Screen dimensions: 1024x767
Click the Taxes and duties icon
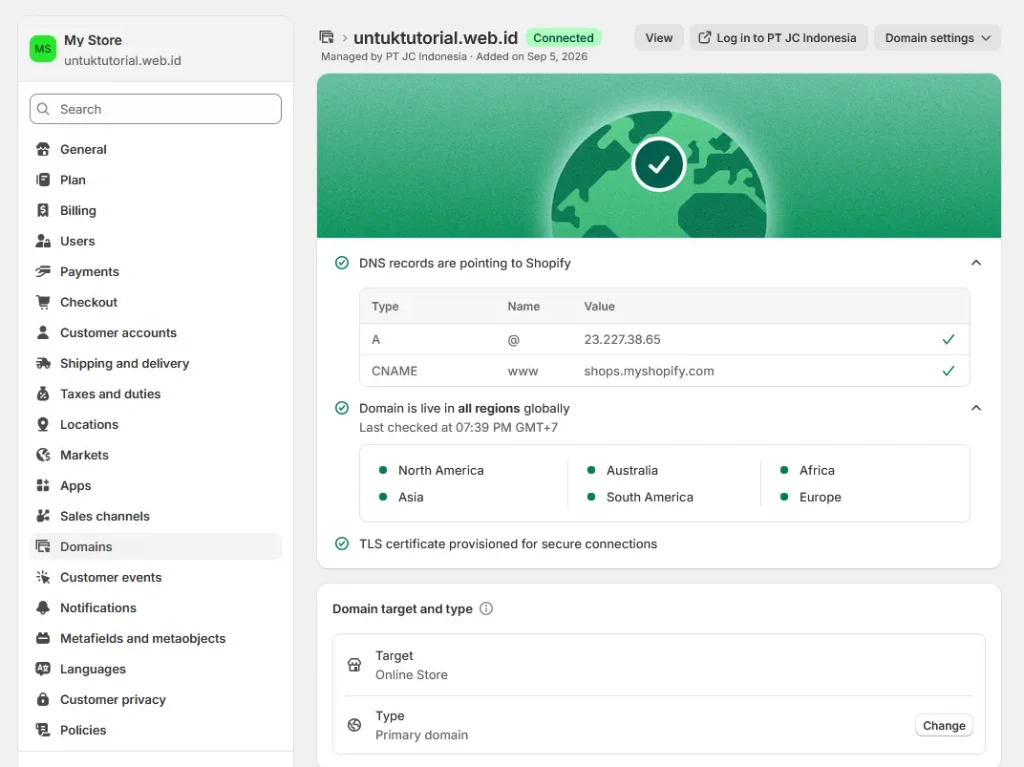(43, 394)
